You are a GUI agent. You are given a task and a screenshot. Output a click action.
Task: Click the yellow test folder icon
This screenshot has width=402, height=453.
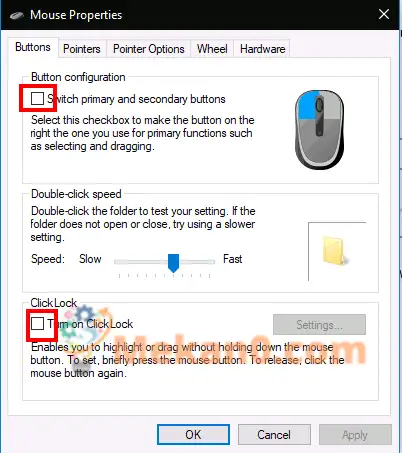click(x=335, y=251)
